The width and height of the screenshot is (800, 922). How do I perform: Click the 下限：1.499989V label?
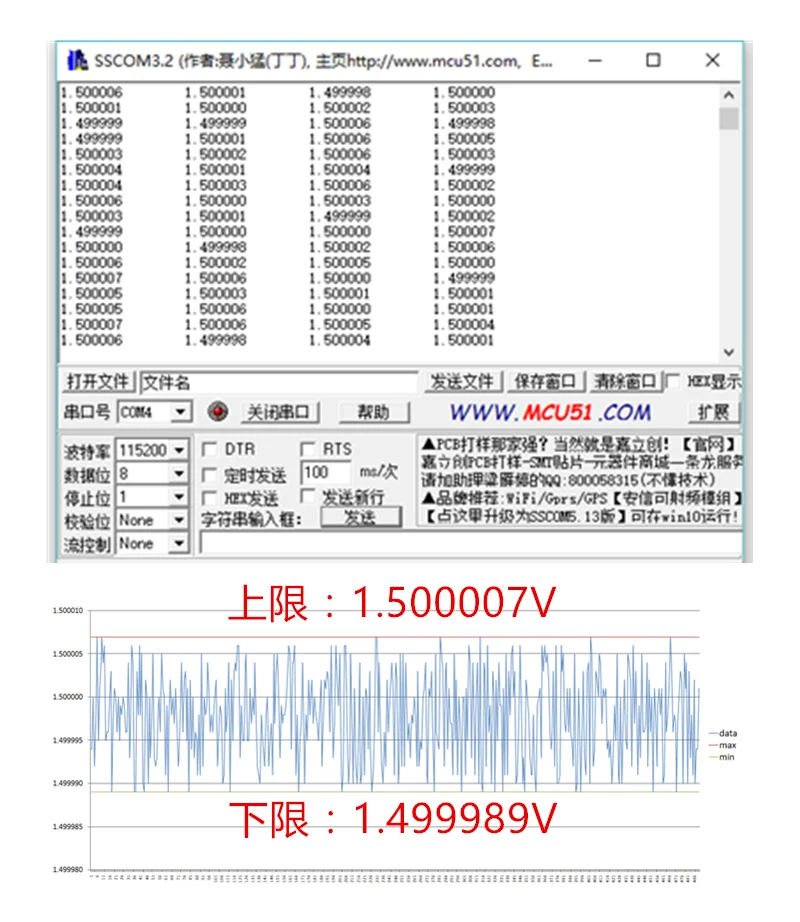tap(392, 819)
